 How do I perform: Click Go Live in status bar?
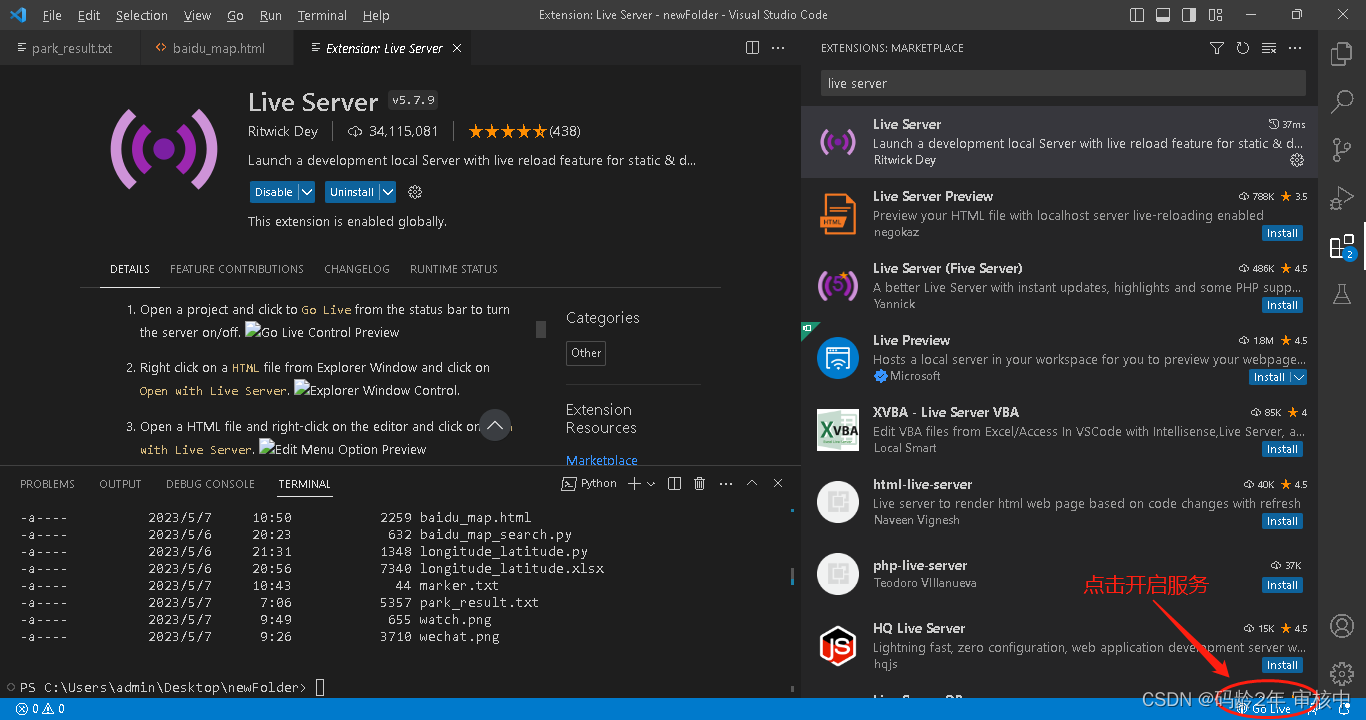tap(1264, 709)
